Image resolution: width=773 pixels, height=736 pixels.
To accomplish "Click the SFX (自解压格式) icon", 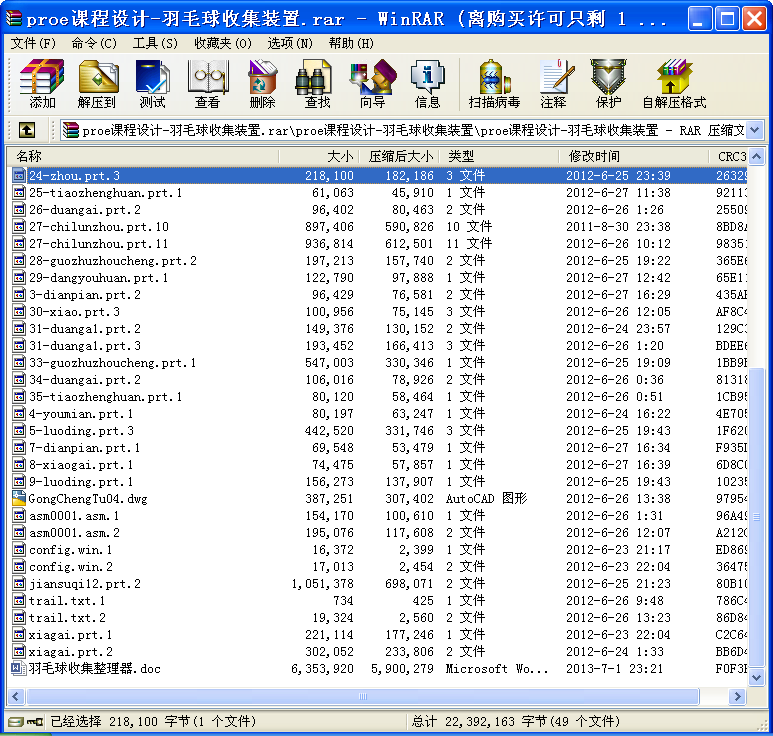I will pyautogui.click(x=674, y=84).
